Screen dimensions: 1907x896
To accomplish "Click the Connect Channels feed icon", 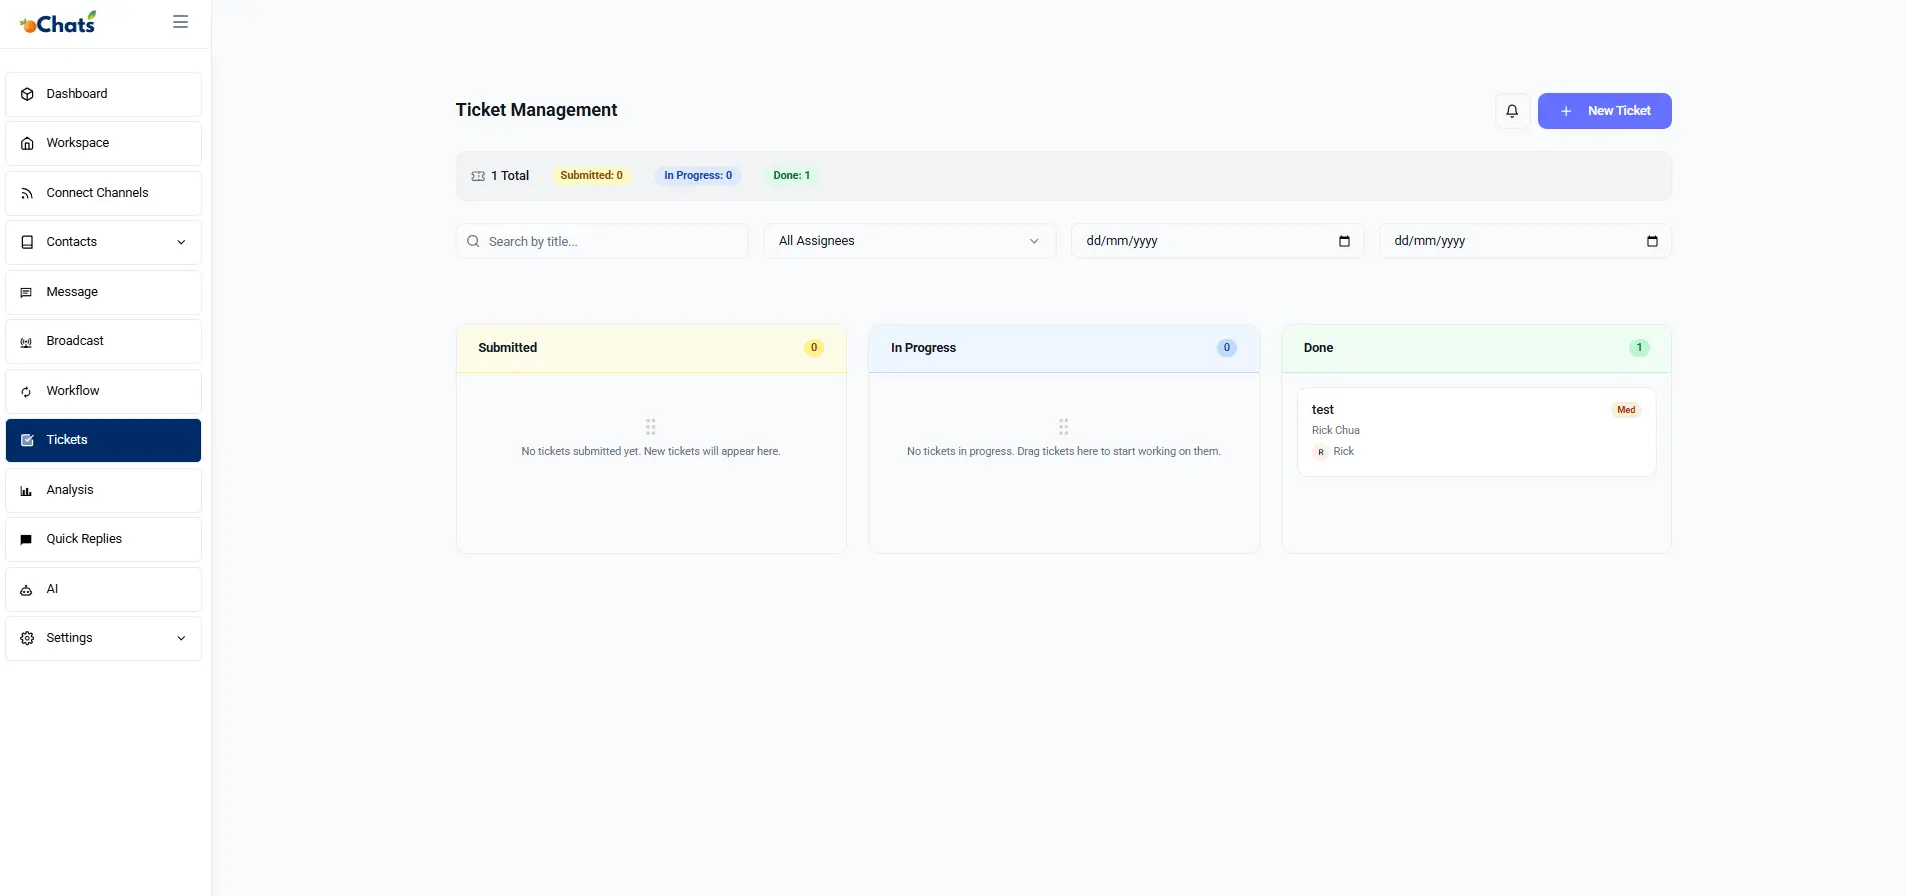I will [27, 193].
